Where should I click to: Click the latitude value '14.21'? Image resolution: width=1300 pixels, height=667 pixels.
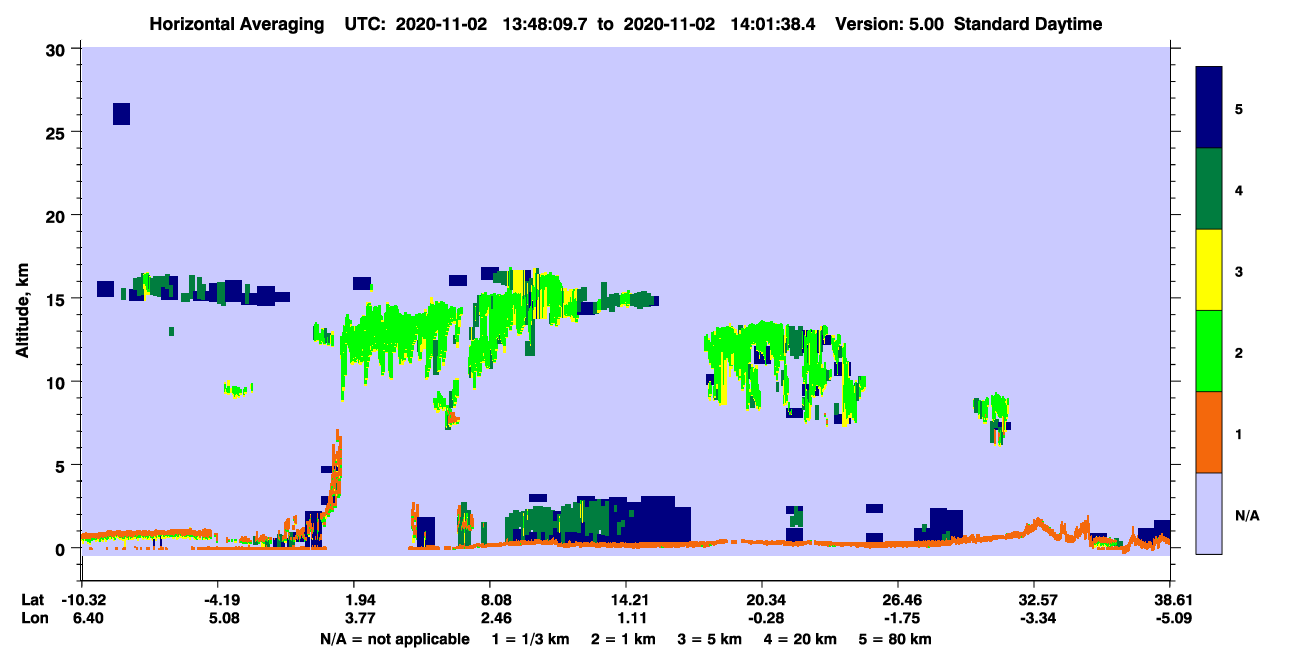pos(626,600)
